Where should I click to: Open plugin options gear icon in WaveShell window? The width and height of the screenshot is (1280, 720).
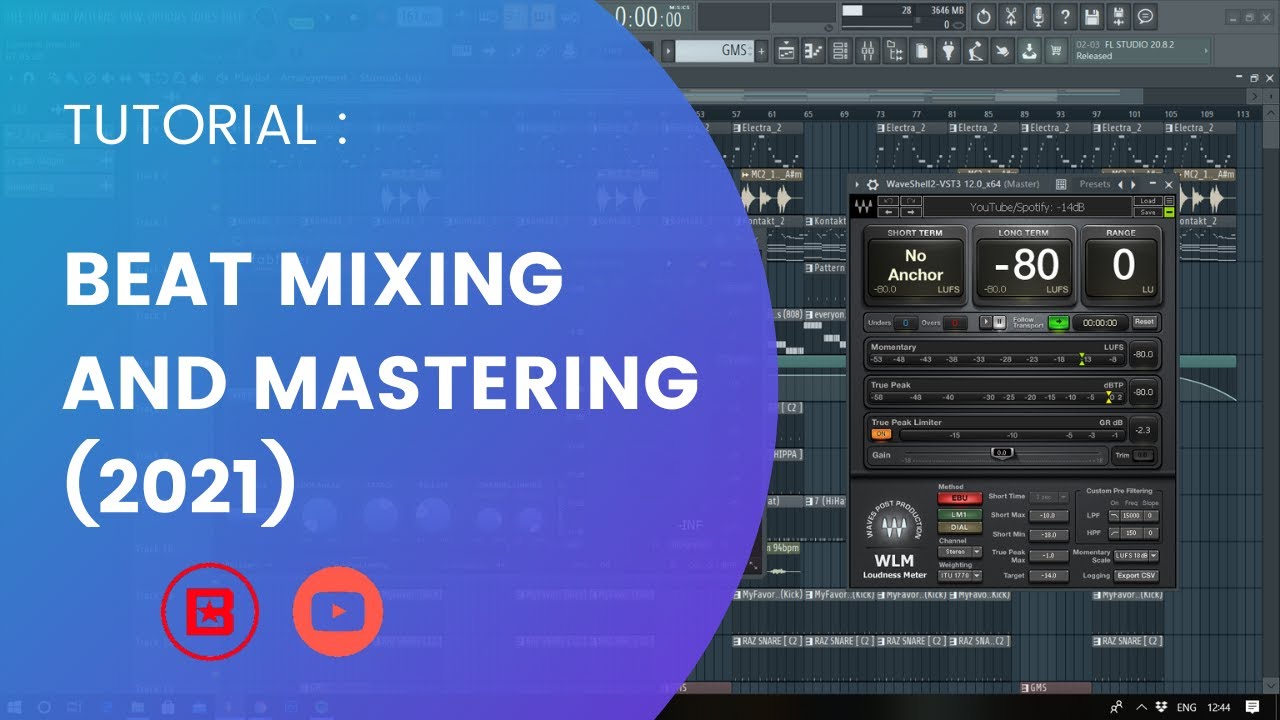click(873, 184)
